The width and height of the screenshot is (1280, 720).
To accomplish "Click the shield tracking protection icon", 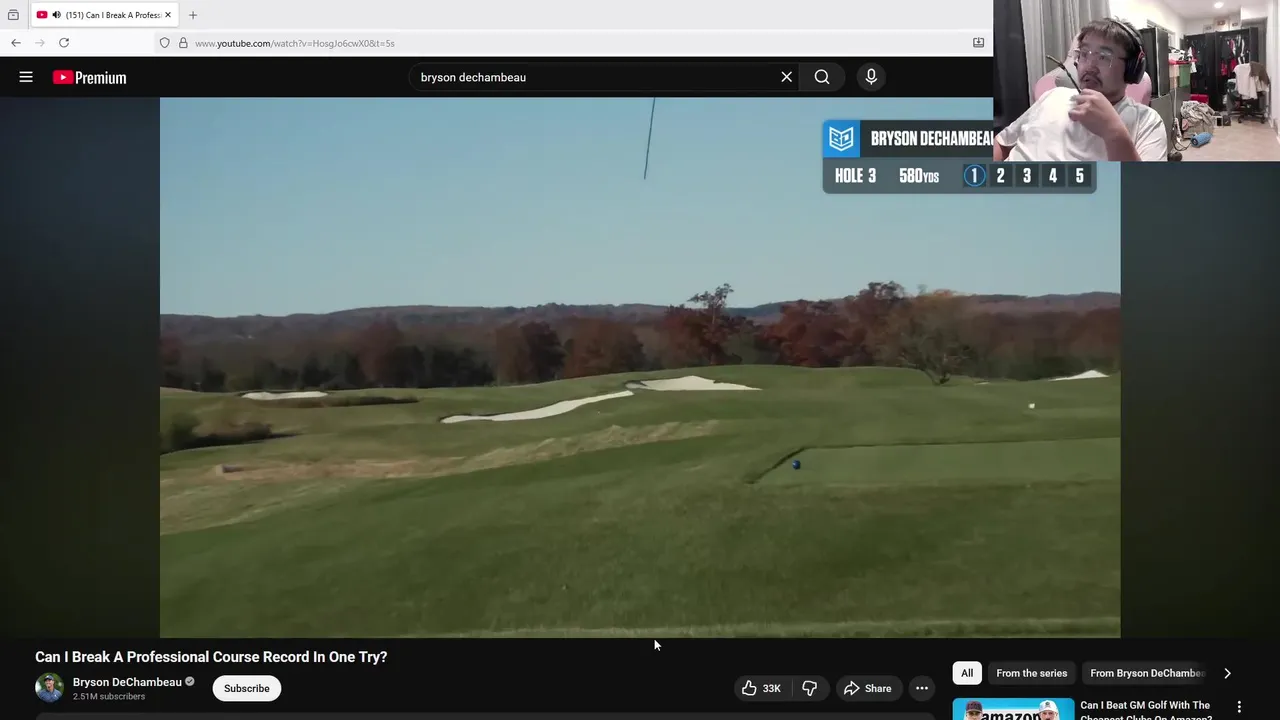I will [x=165, y=43].
